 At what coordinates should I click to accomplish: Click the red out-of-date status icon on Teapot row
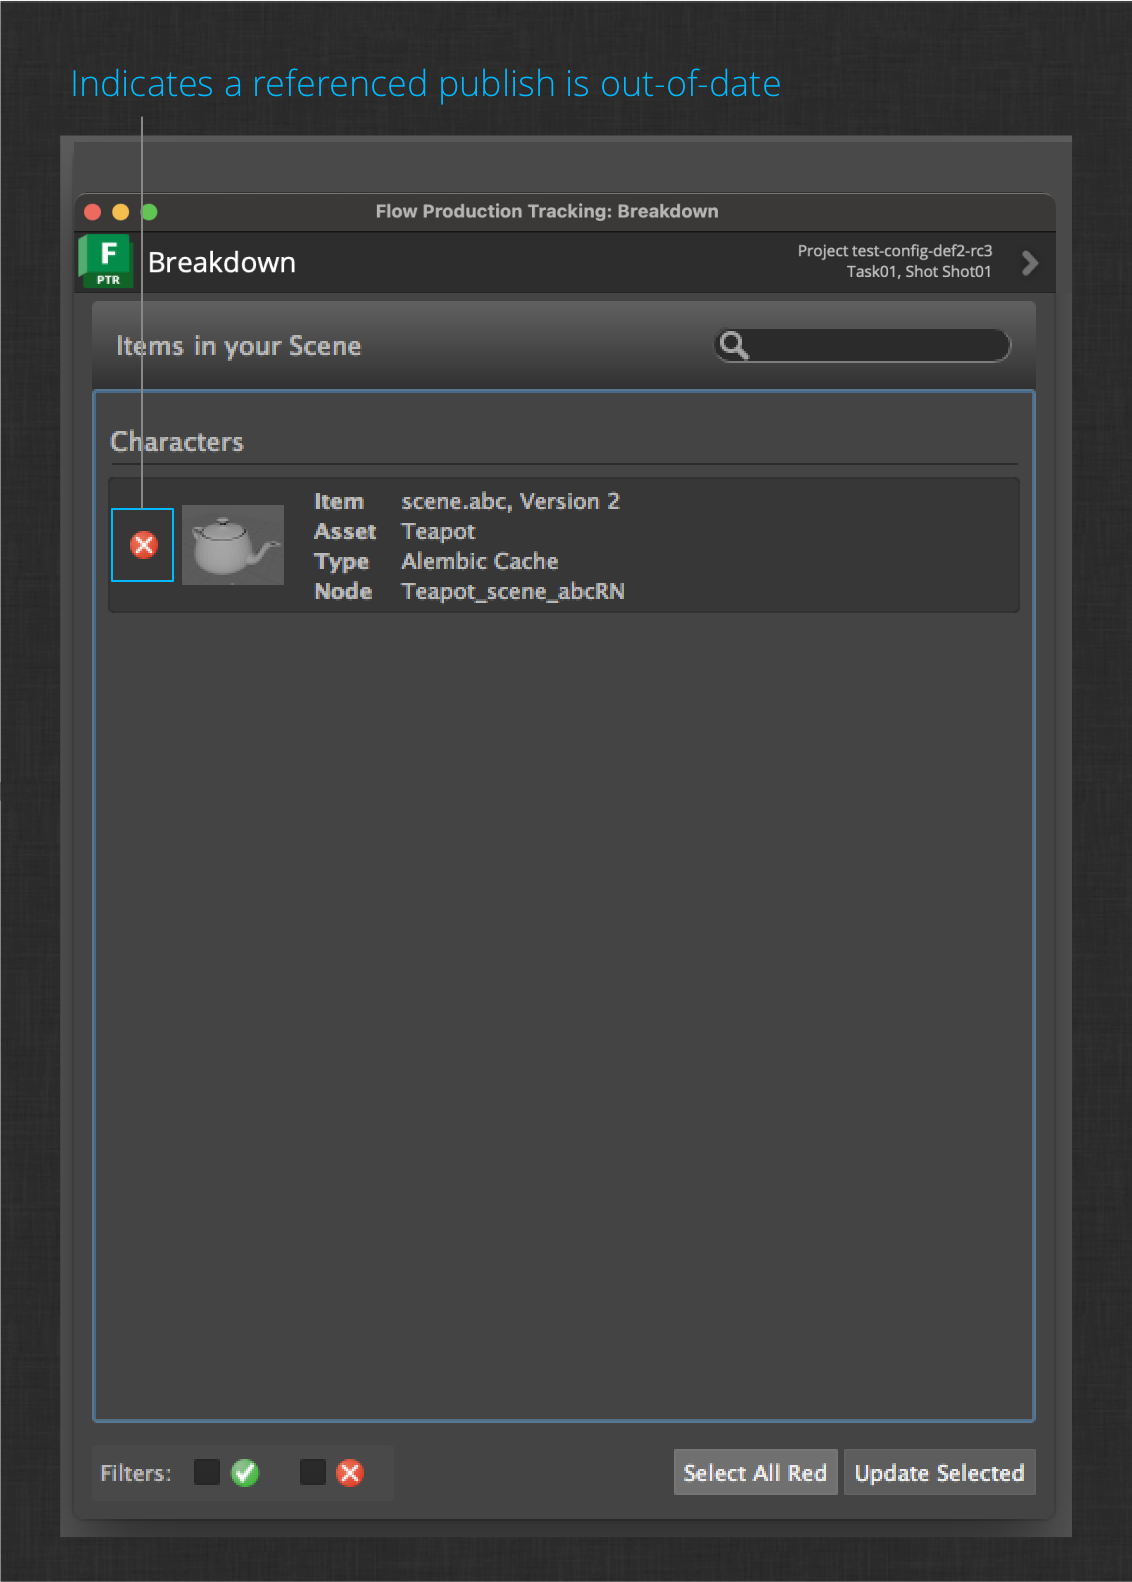(144, 545)
